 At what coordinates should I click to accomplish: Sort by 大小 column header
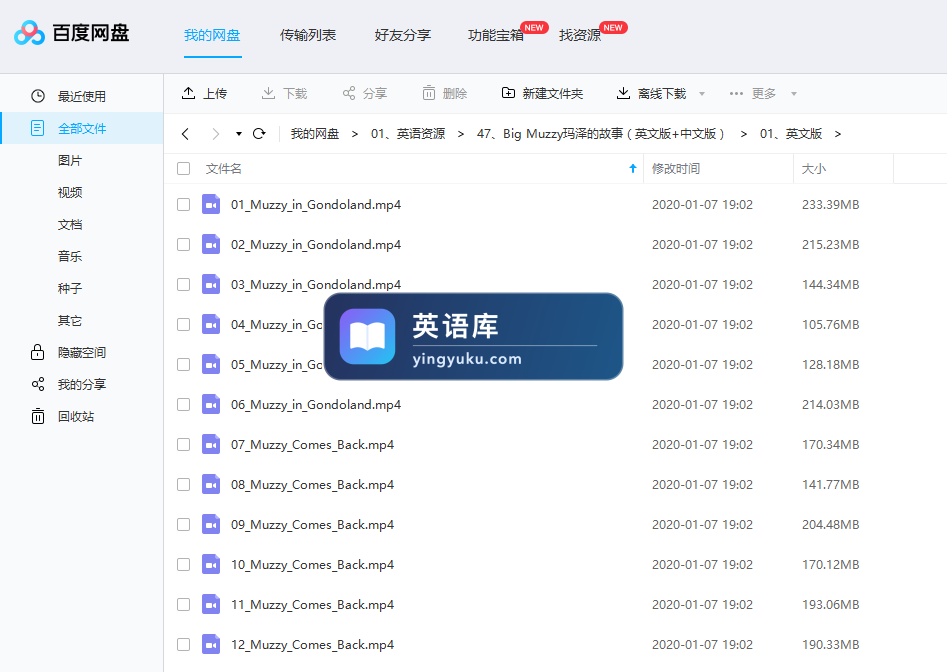(814, 168)
